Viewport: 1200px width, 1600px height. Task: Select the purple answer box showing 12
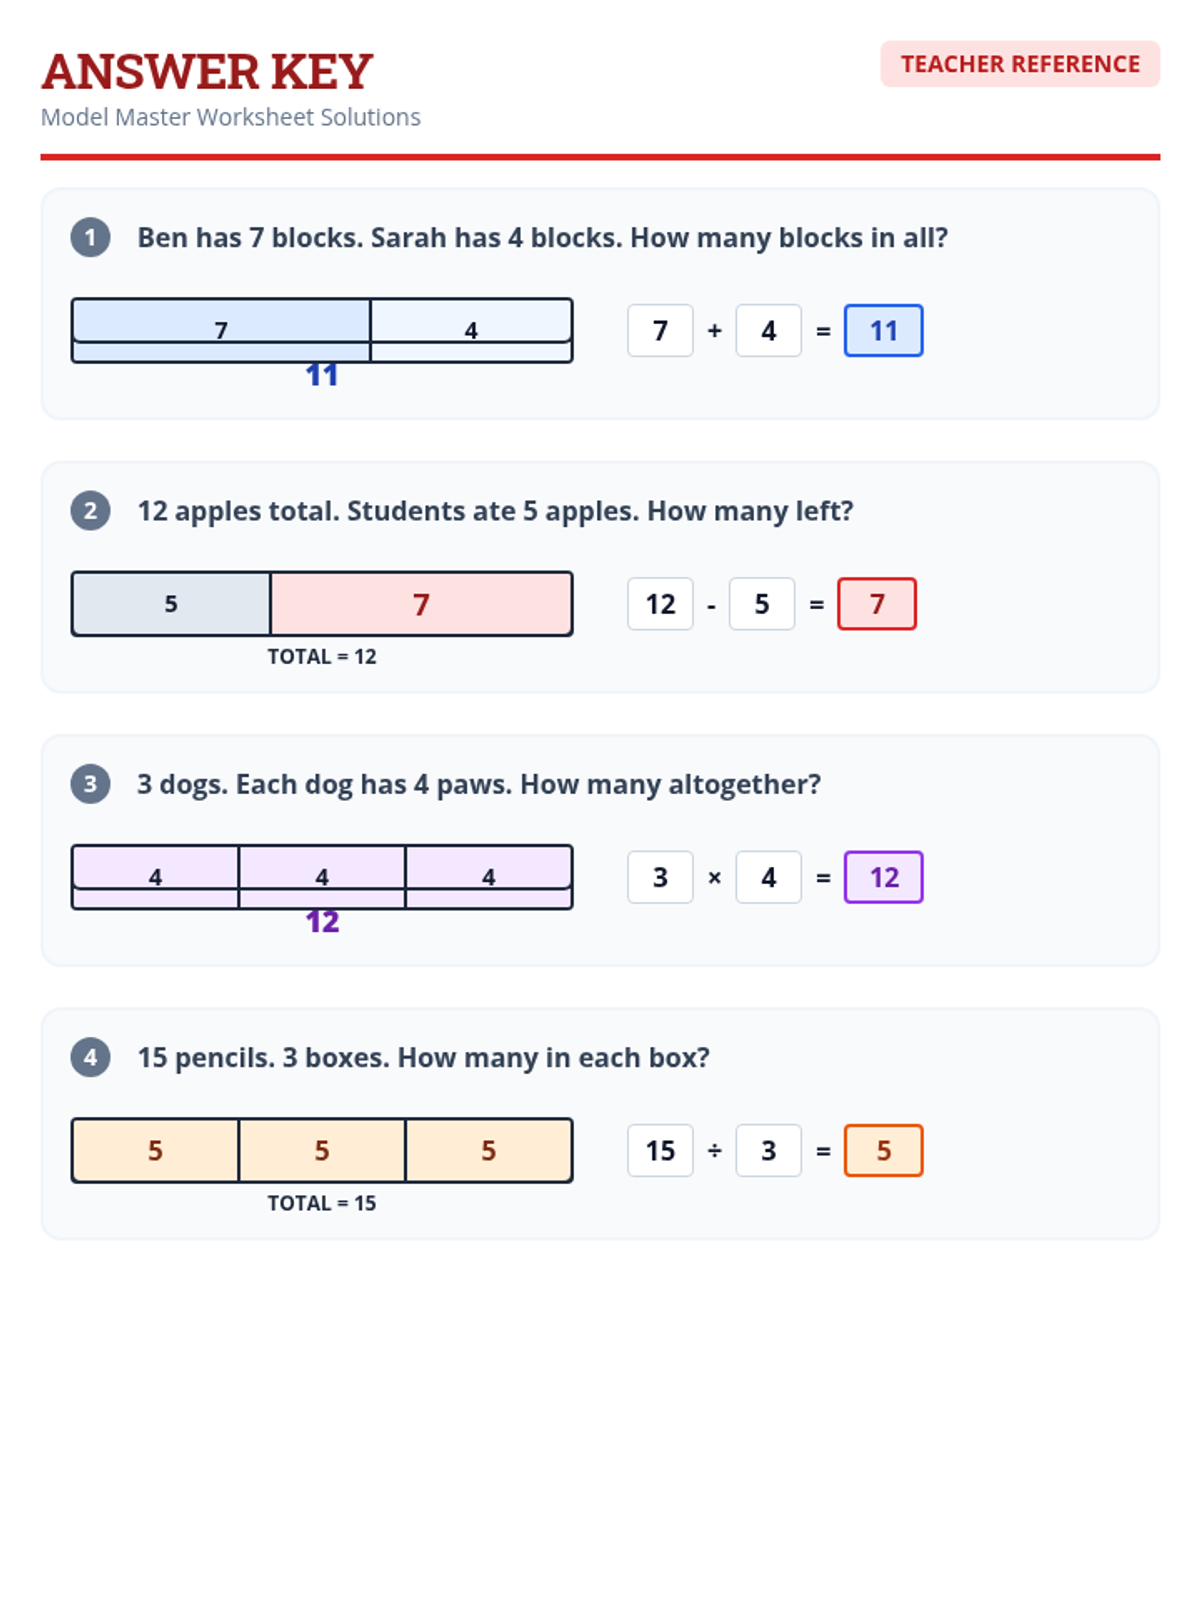(883, 877)
